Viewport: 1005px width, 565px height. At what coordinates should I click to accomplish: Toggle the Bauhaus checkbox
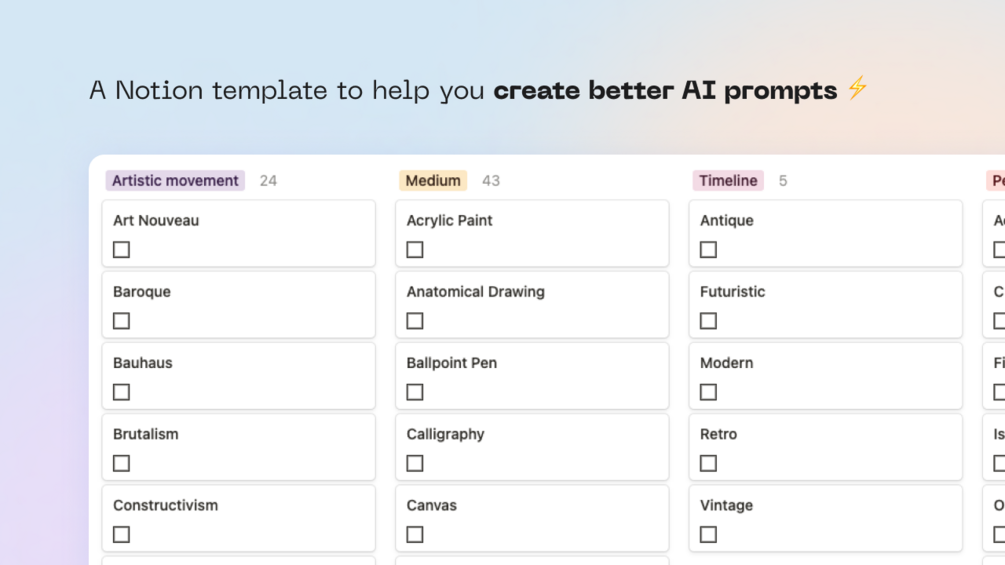click(x=122, y=392)
